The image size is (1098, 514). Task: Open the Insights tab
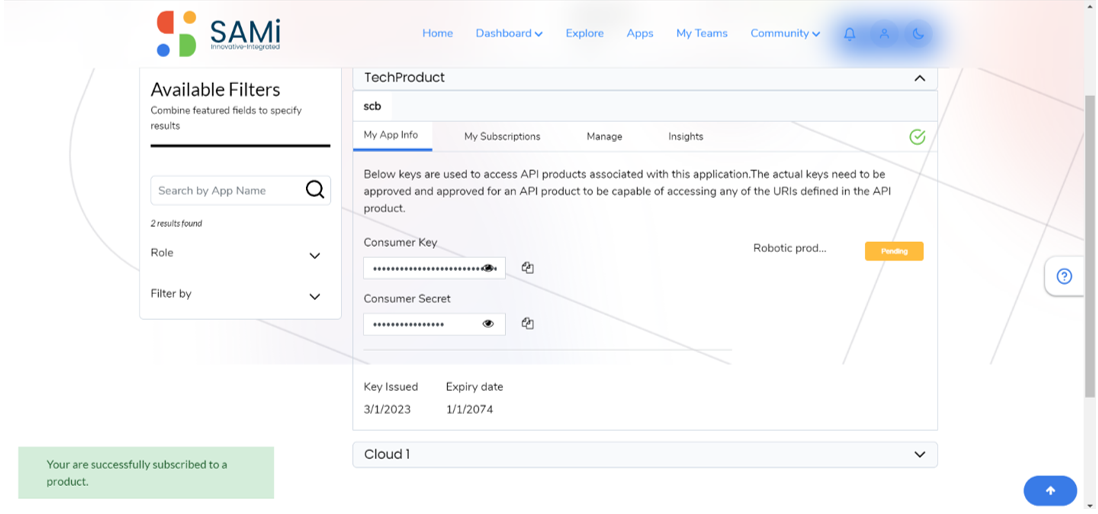point(686,137)
